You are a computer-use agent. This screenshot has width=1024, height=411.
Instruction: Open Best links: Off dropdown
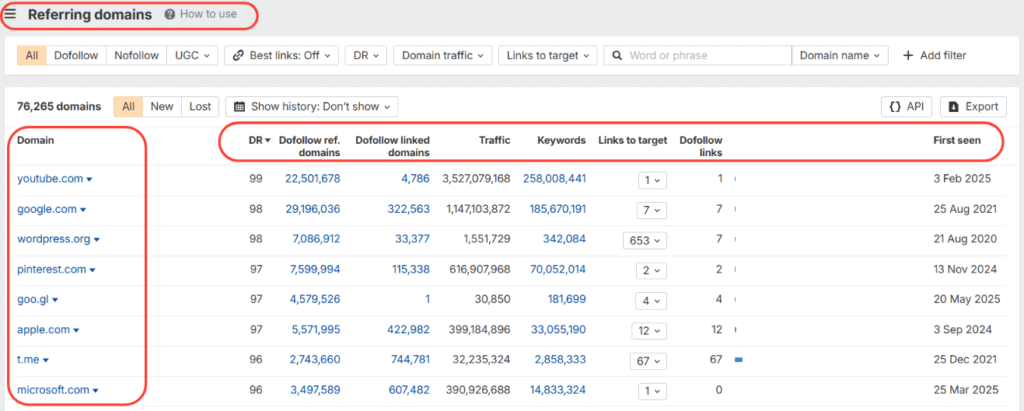[281, 56]
